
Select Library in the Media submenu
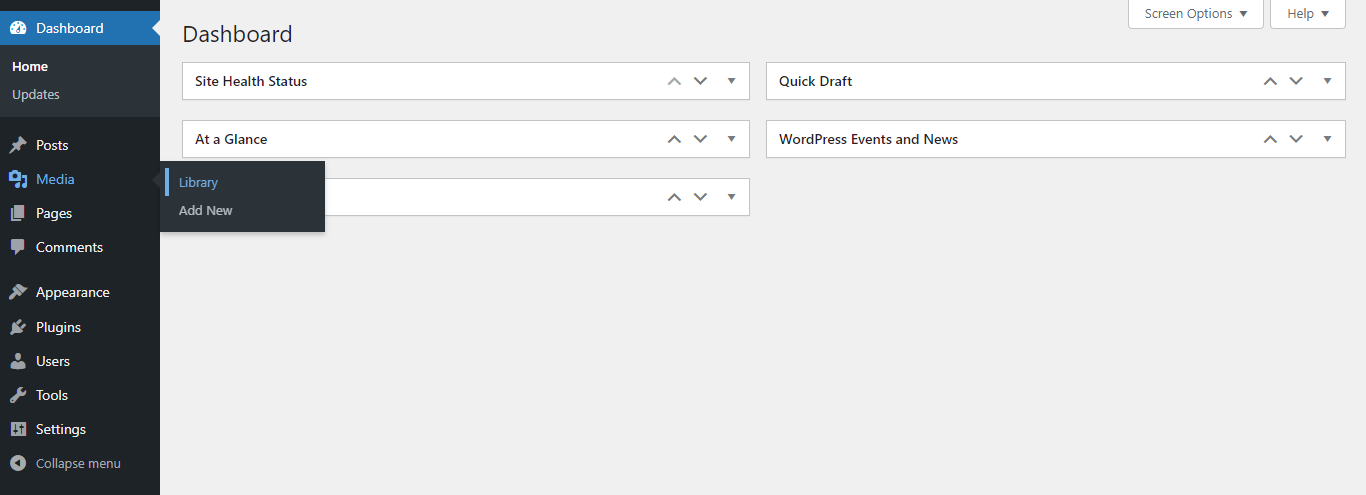198,183
